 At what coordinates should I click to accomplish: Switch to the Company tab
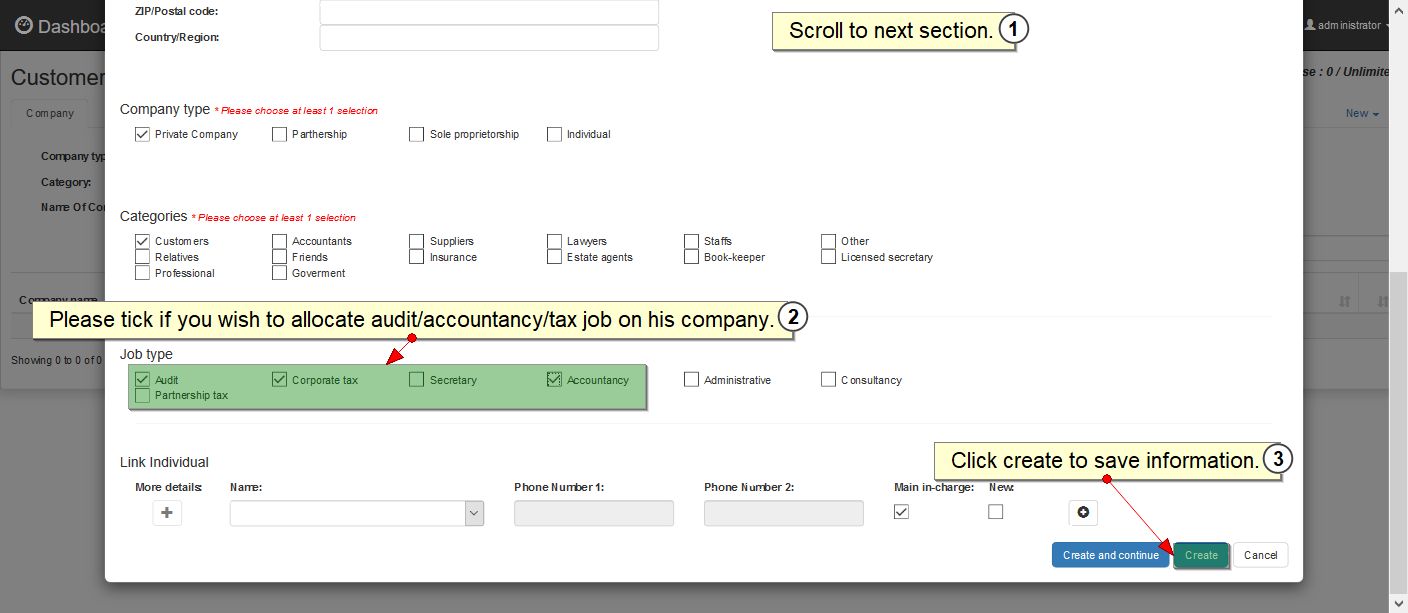coord(50,113)
